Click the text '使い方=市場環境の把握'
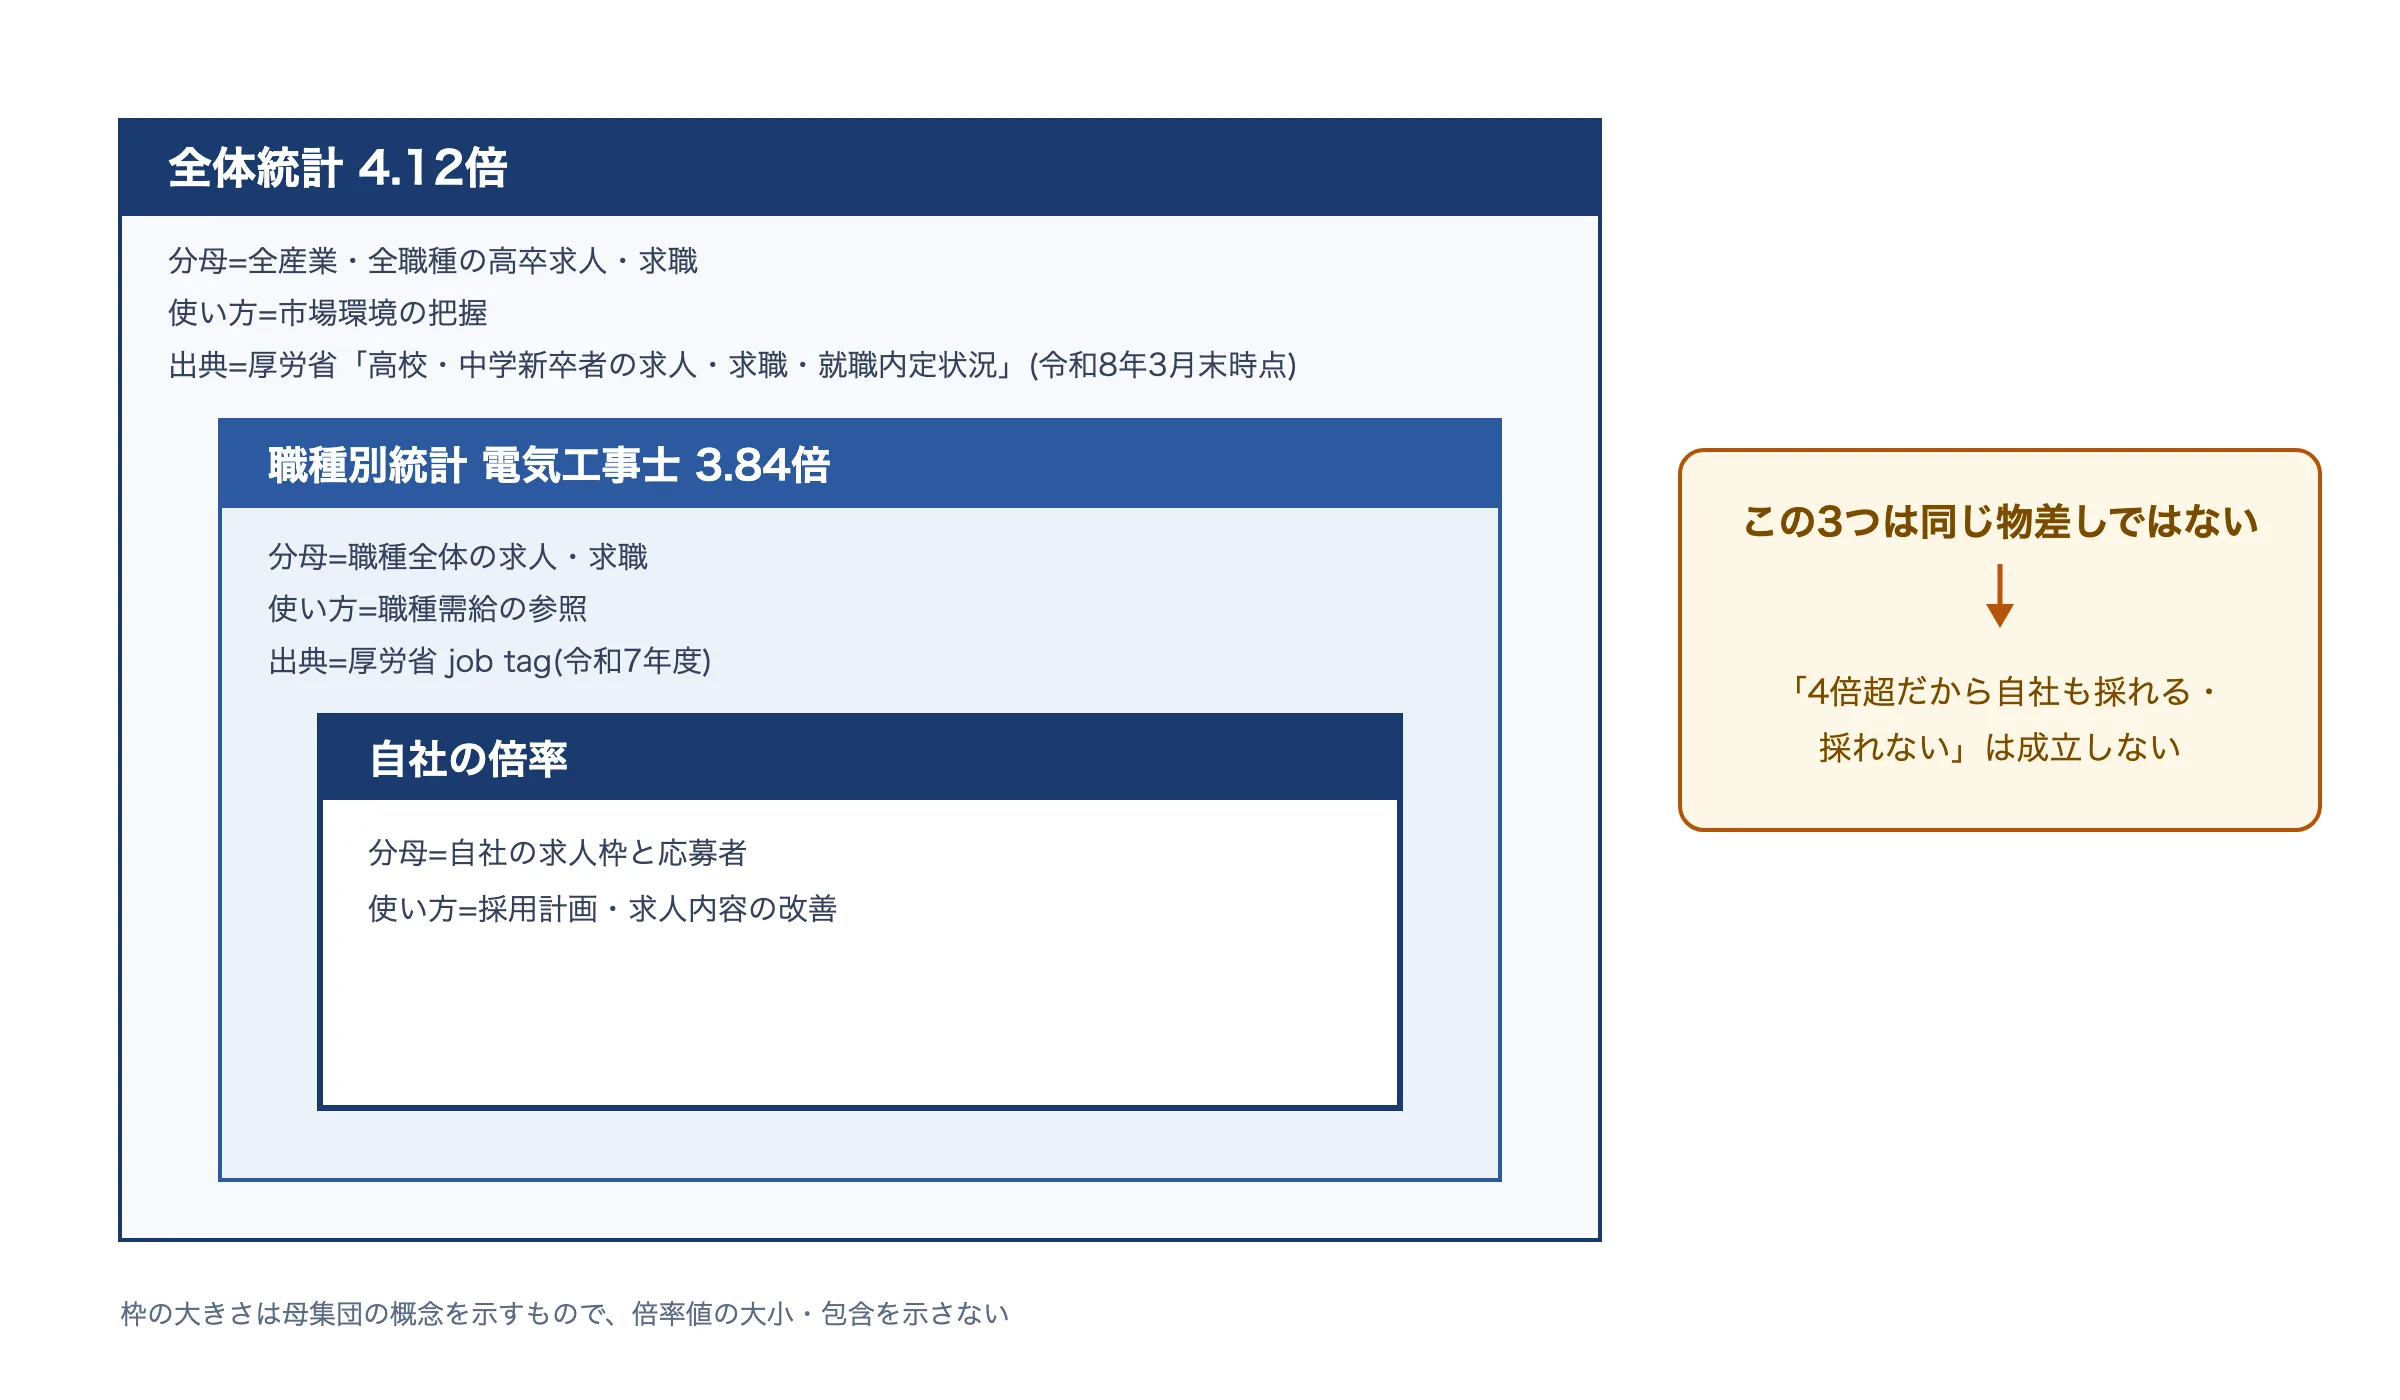Image resolution: width=2400 pixels, height=1400 pixels. [328, 313]
